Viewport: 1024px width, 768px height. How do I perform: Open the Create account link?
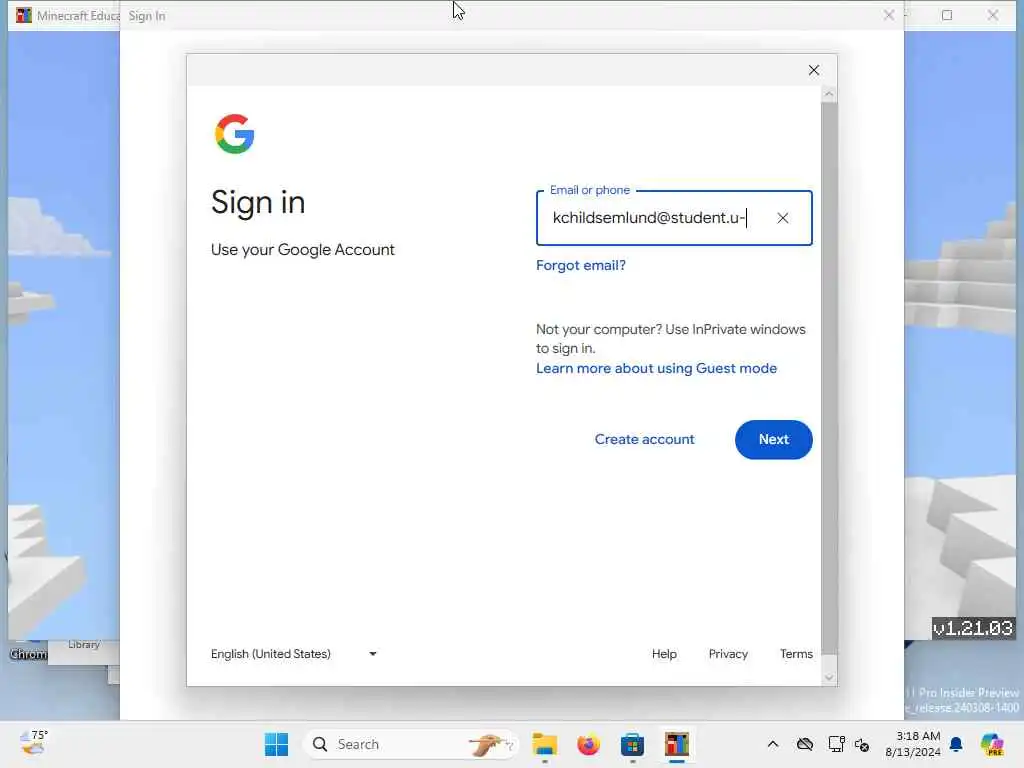[644, 440]
